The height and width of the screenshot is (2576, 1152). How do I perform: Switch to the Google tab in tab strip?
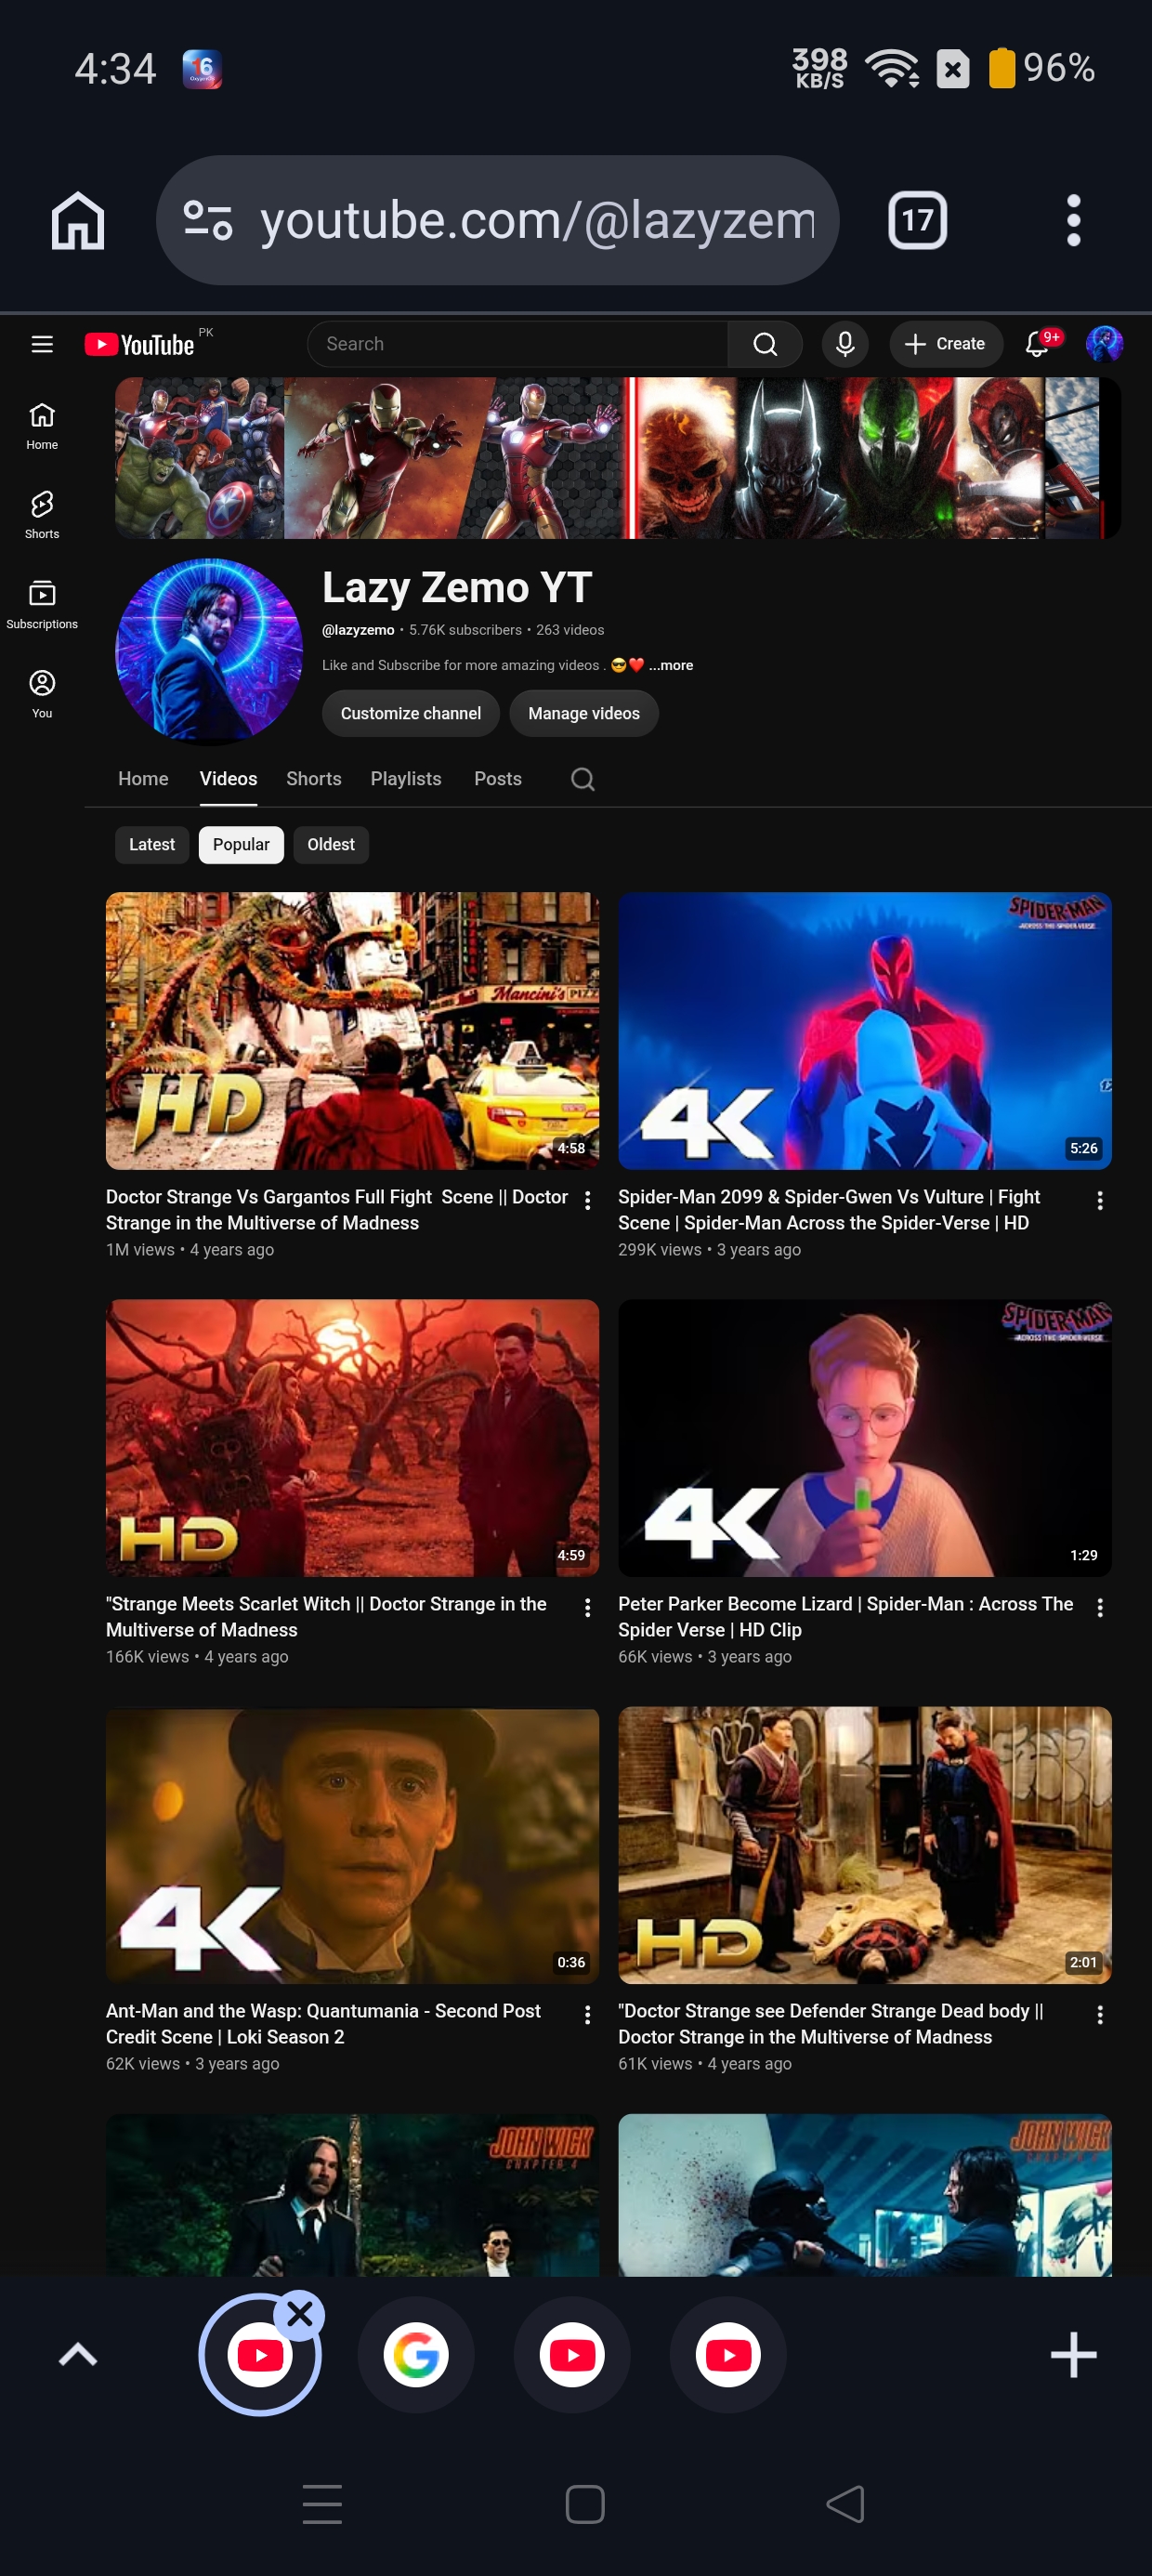416,2354
